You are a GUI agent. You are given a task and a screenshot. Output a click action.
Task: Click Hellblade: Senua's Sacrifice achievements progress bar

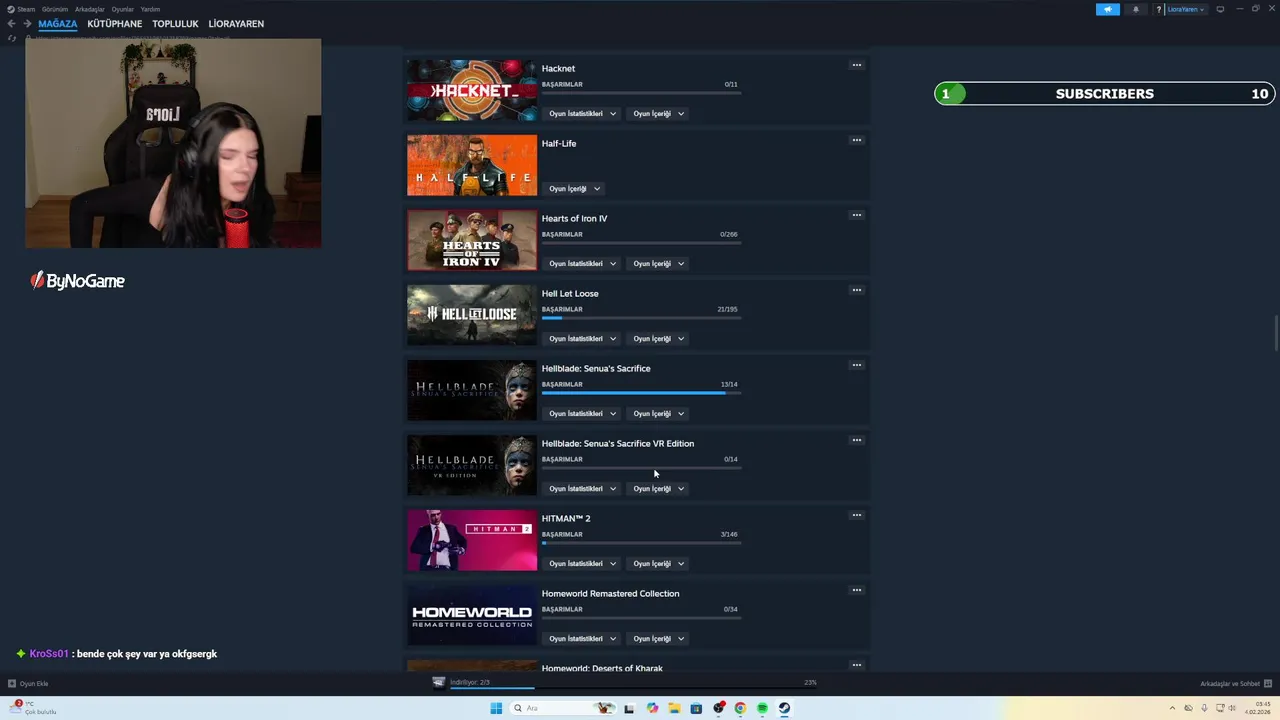click(x=641, y=393)
